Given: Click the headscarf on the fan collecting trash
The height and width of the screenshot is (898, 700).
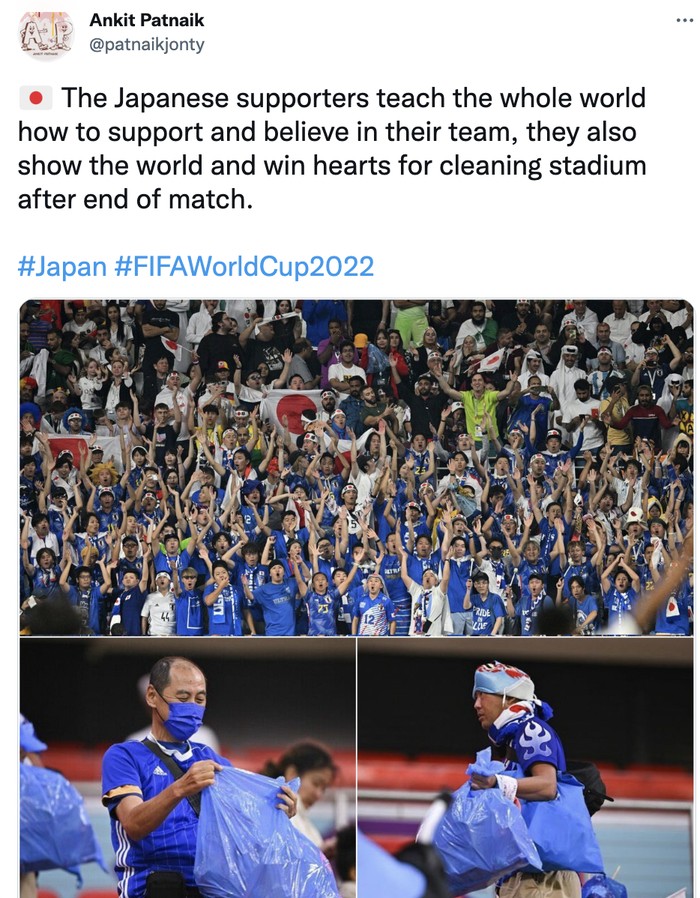Looking at the screenshot, I should click(x=506, y=690).
